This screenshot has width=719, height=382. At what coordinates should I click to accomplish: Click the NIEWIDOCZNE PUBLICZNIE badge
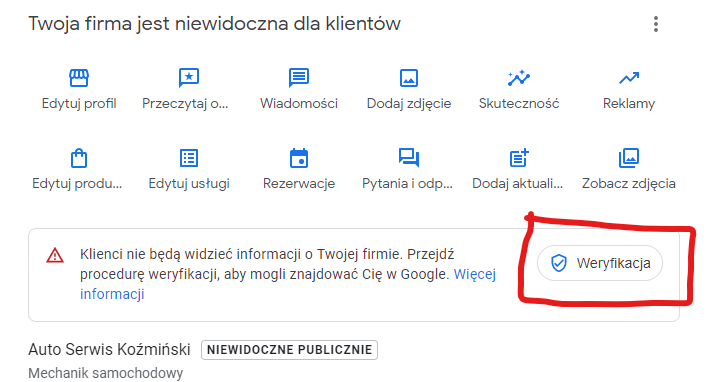tap(289, 350)
